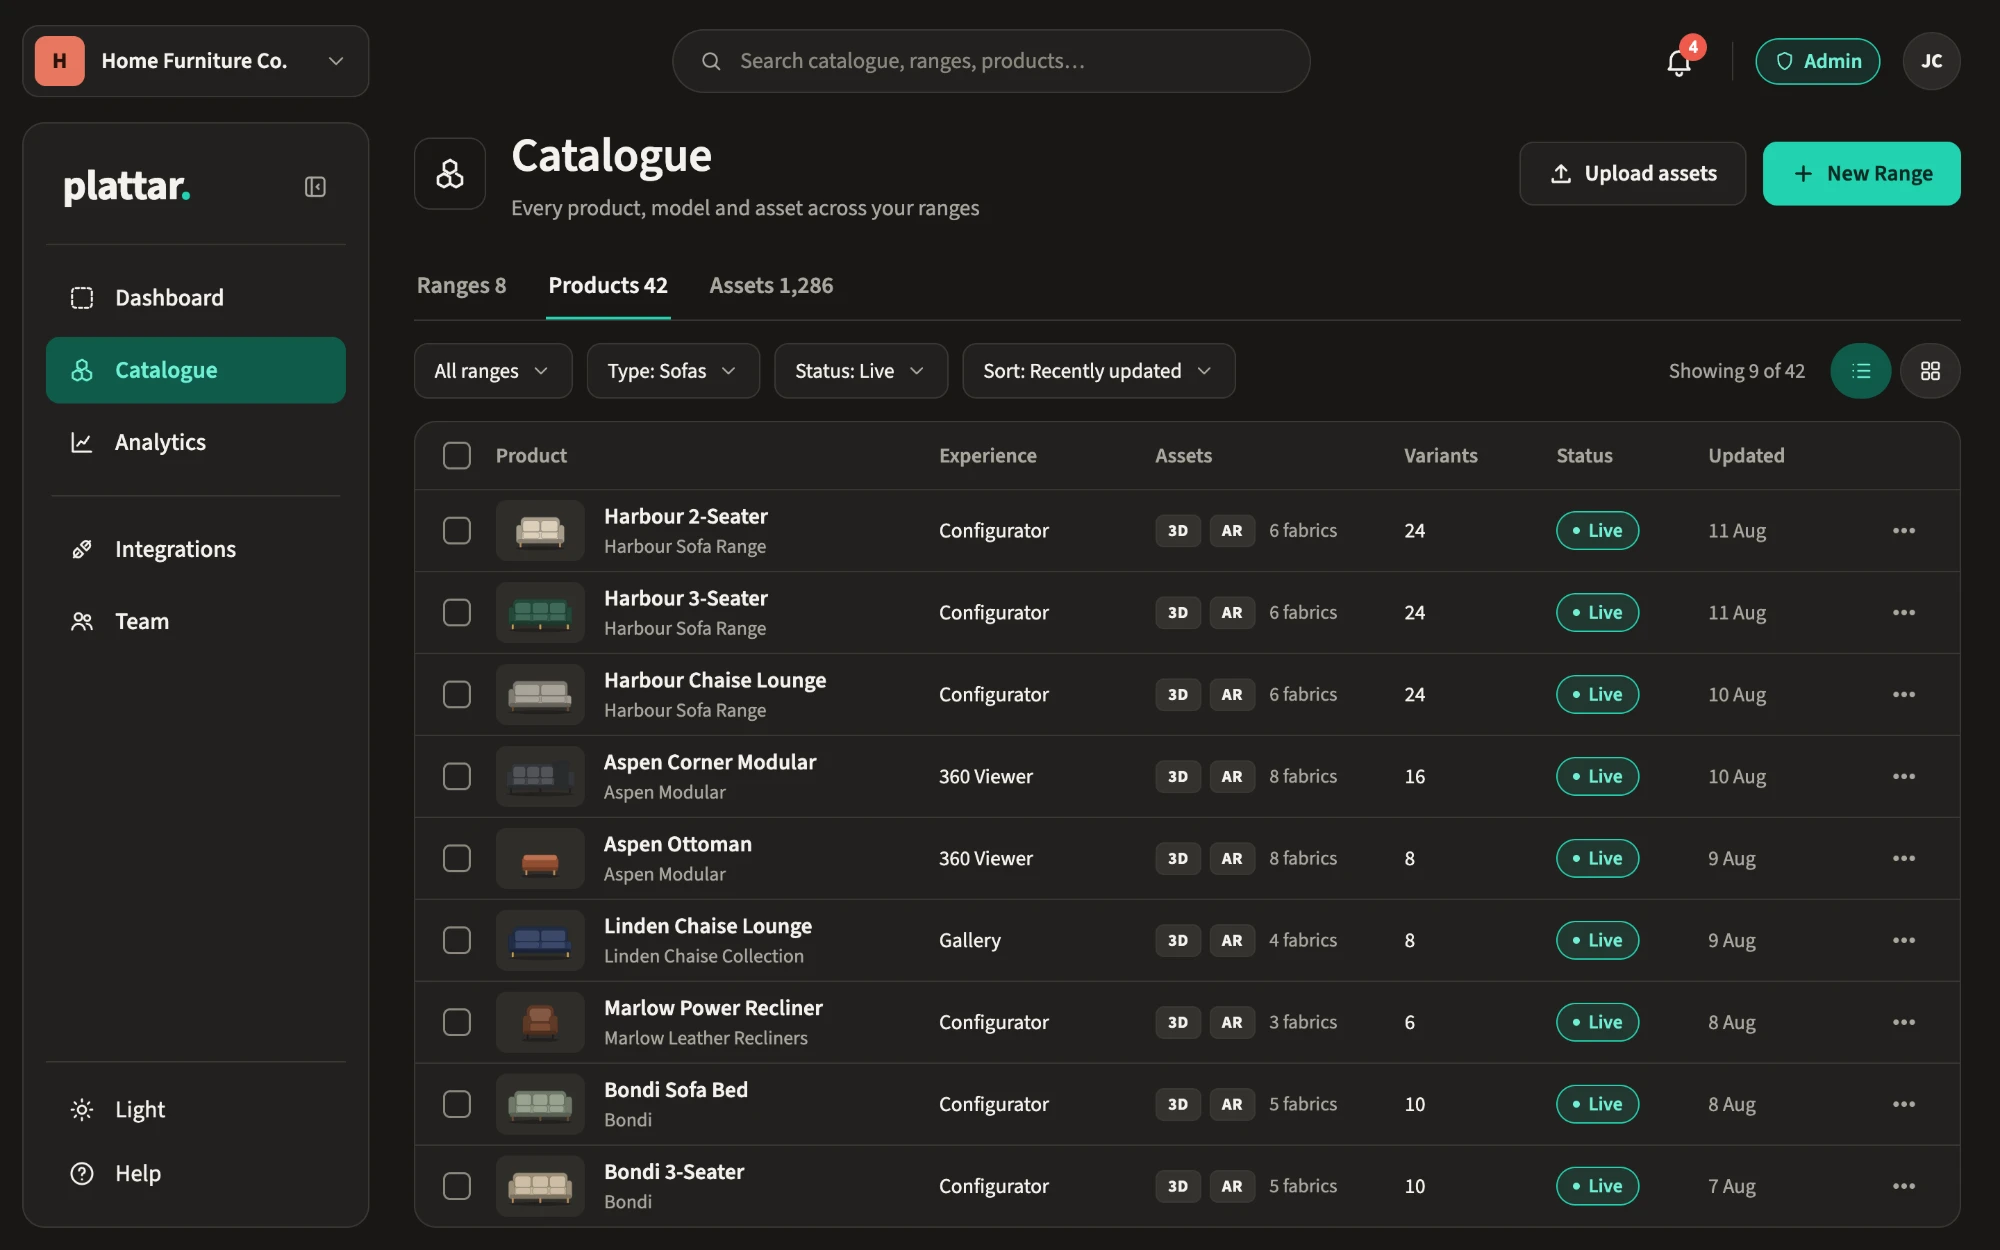
Task: Click the Admin role badge
Action: [x=1817, y=62]
